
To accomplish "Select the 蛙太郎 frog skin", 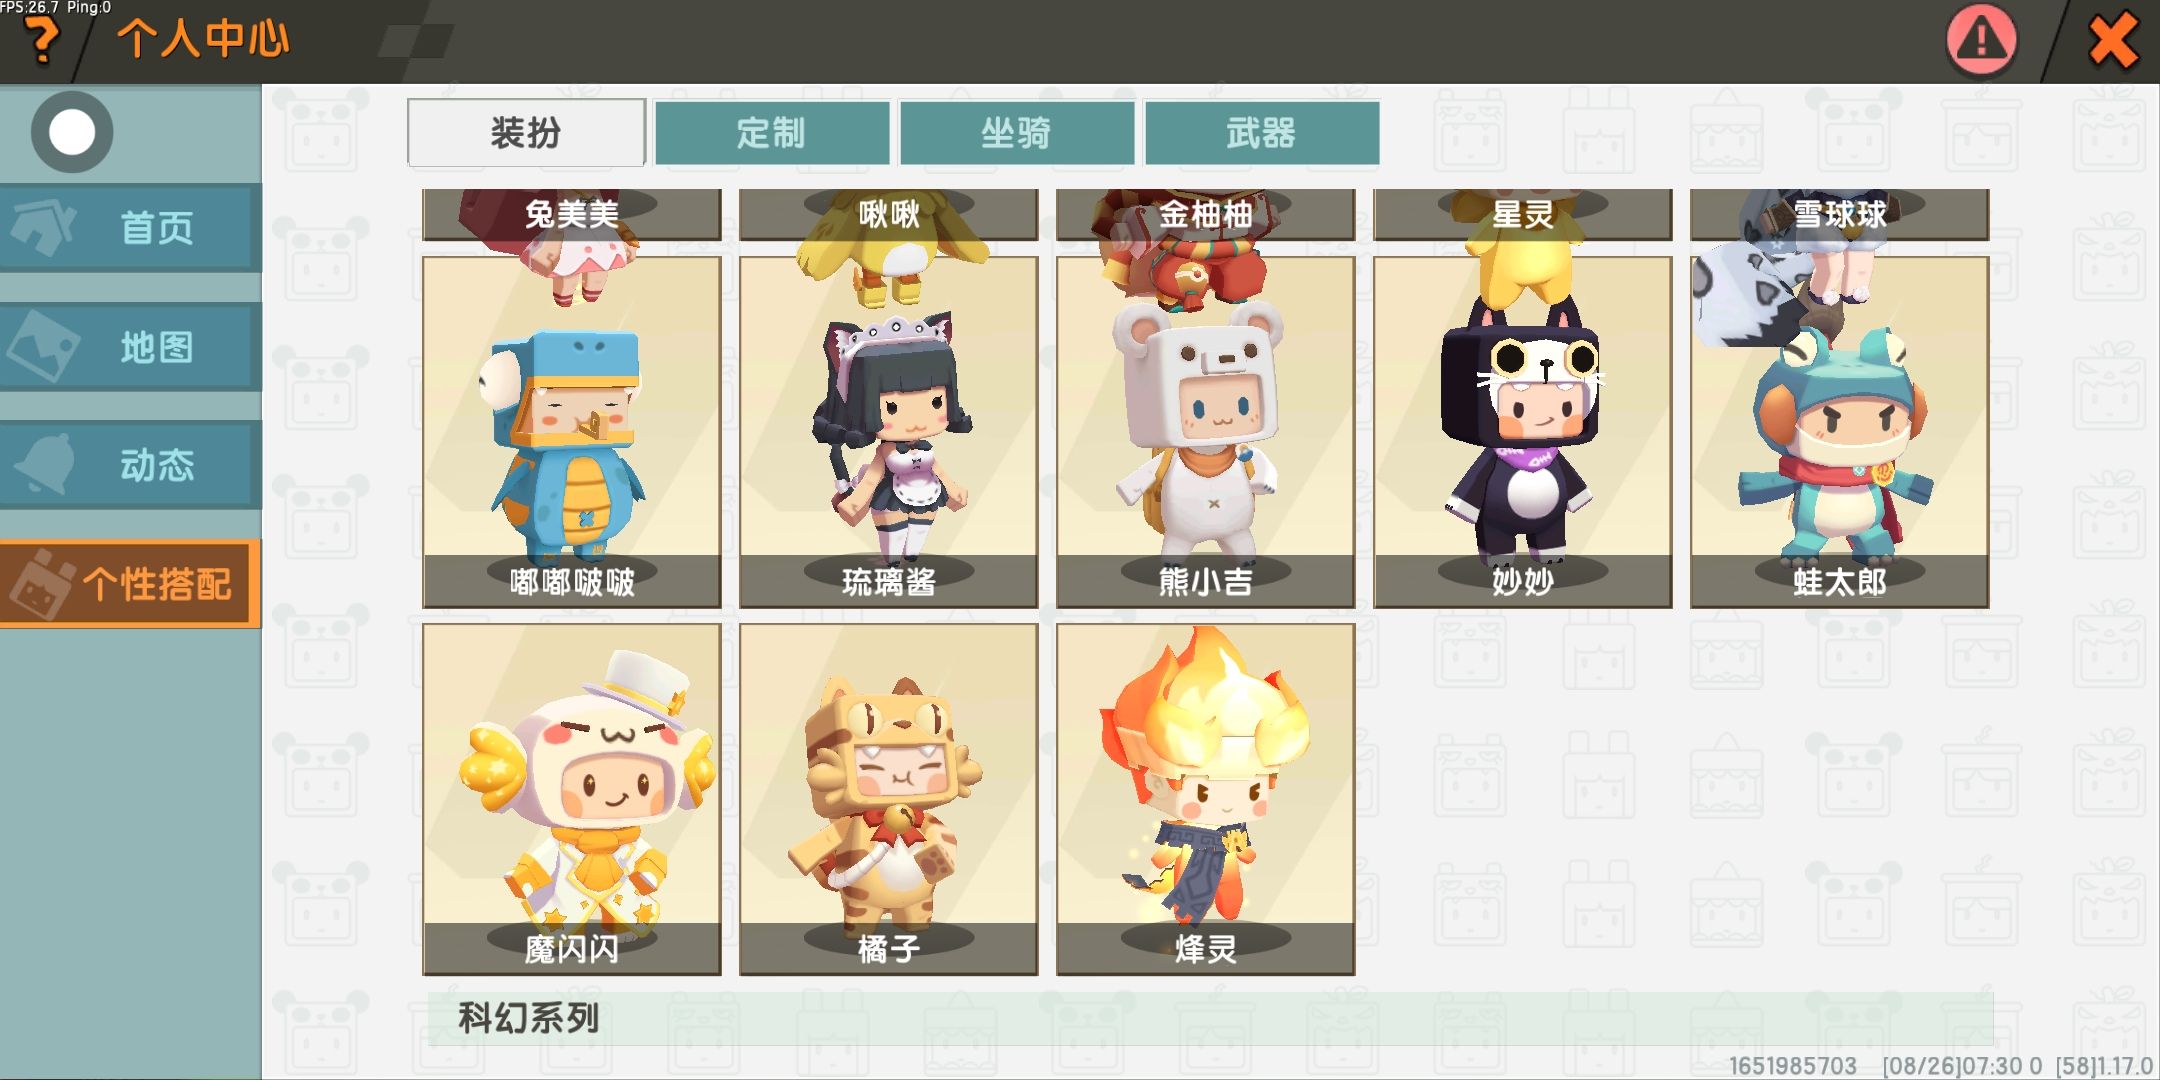I will click(x=1840, y=432).
